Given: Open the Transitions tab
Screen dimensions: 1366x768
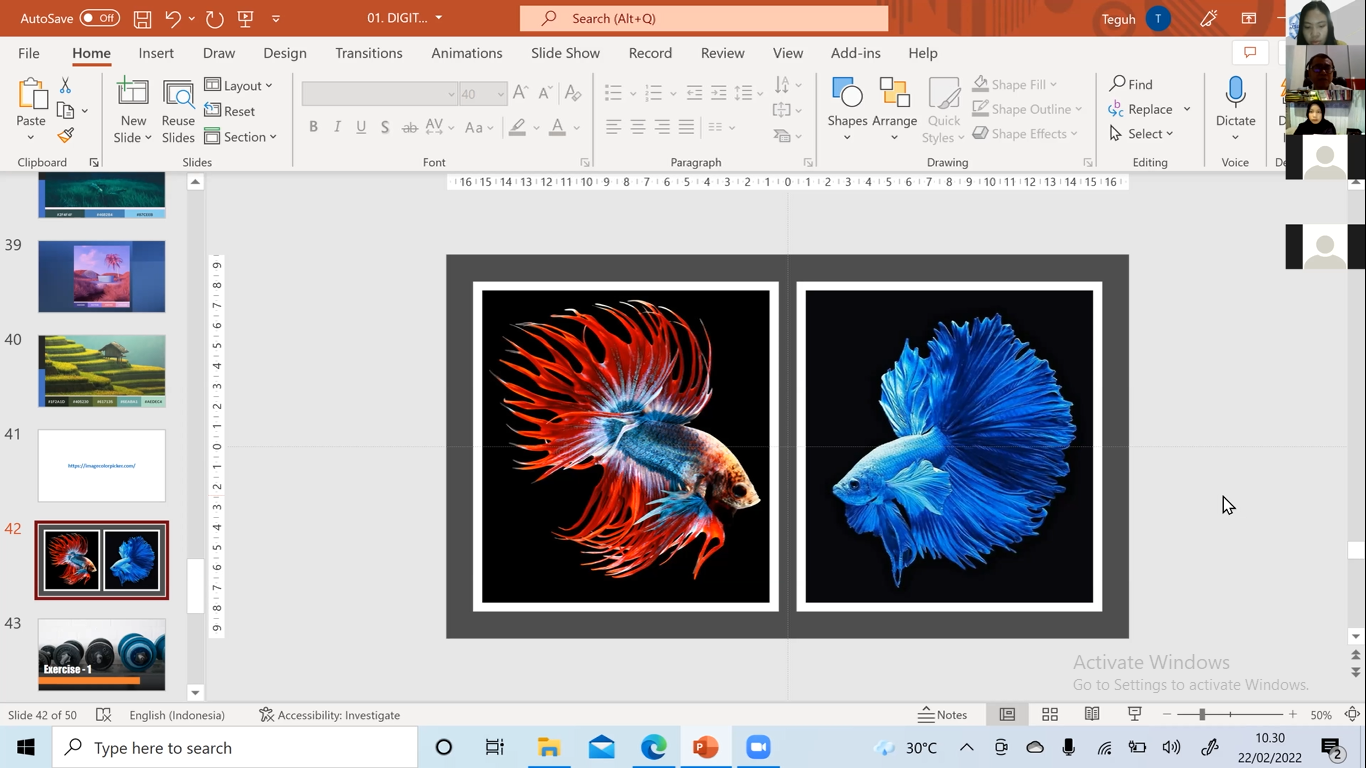Looking at the screenshot, I should click(x=368, y=53).
